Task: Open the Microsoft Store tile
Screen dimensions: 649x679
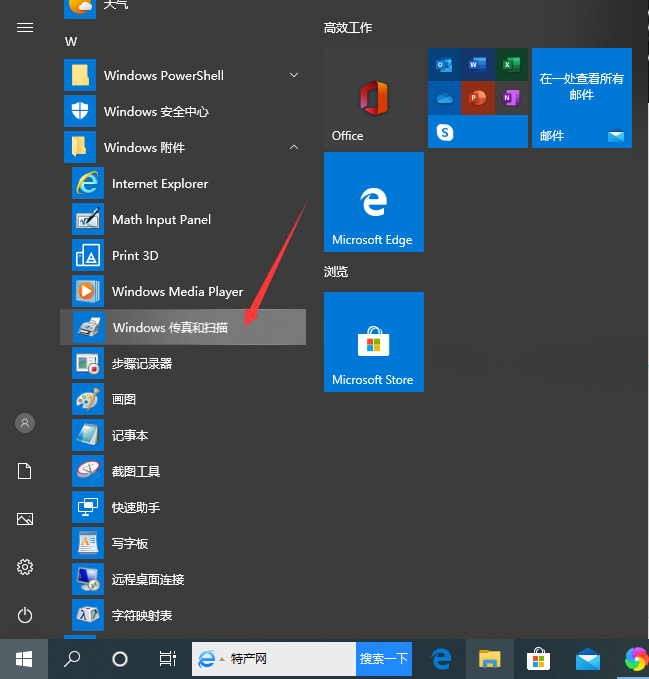Action: tap(374, 342)
